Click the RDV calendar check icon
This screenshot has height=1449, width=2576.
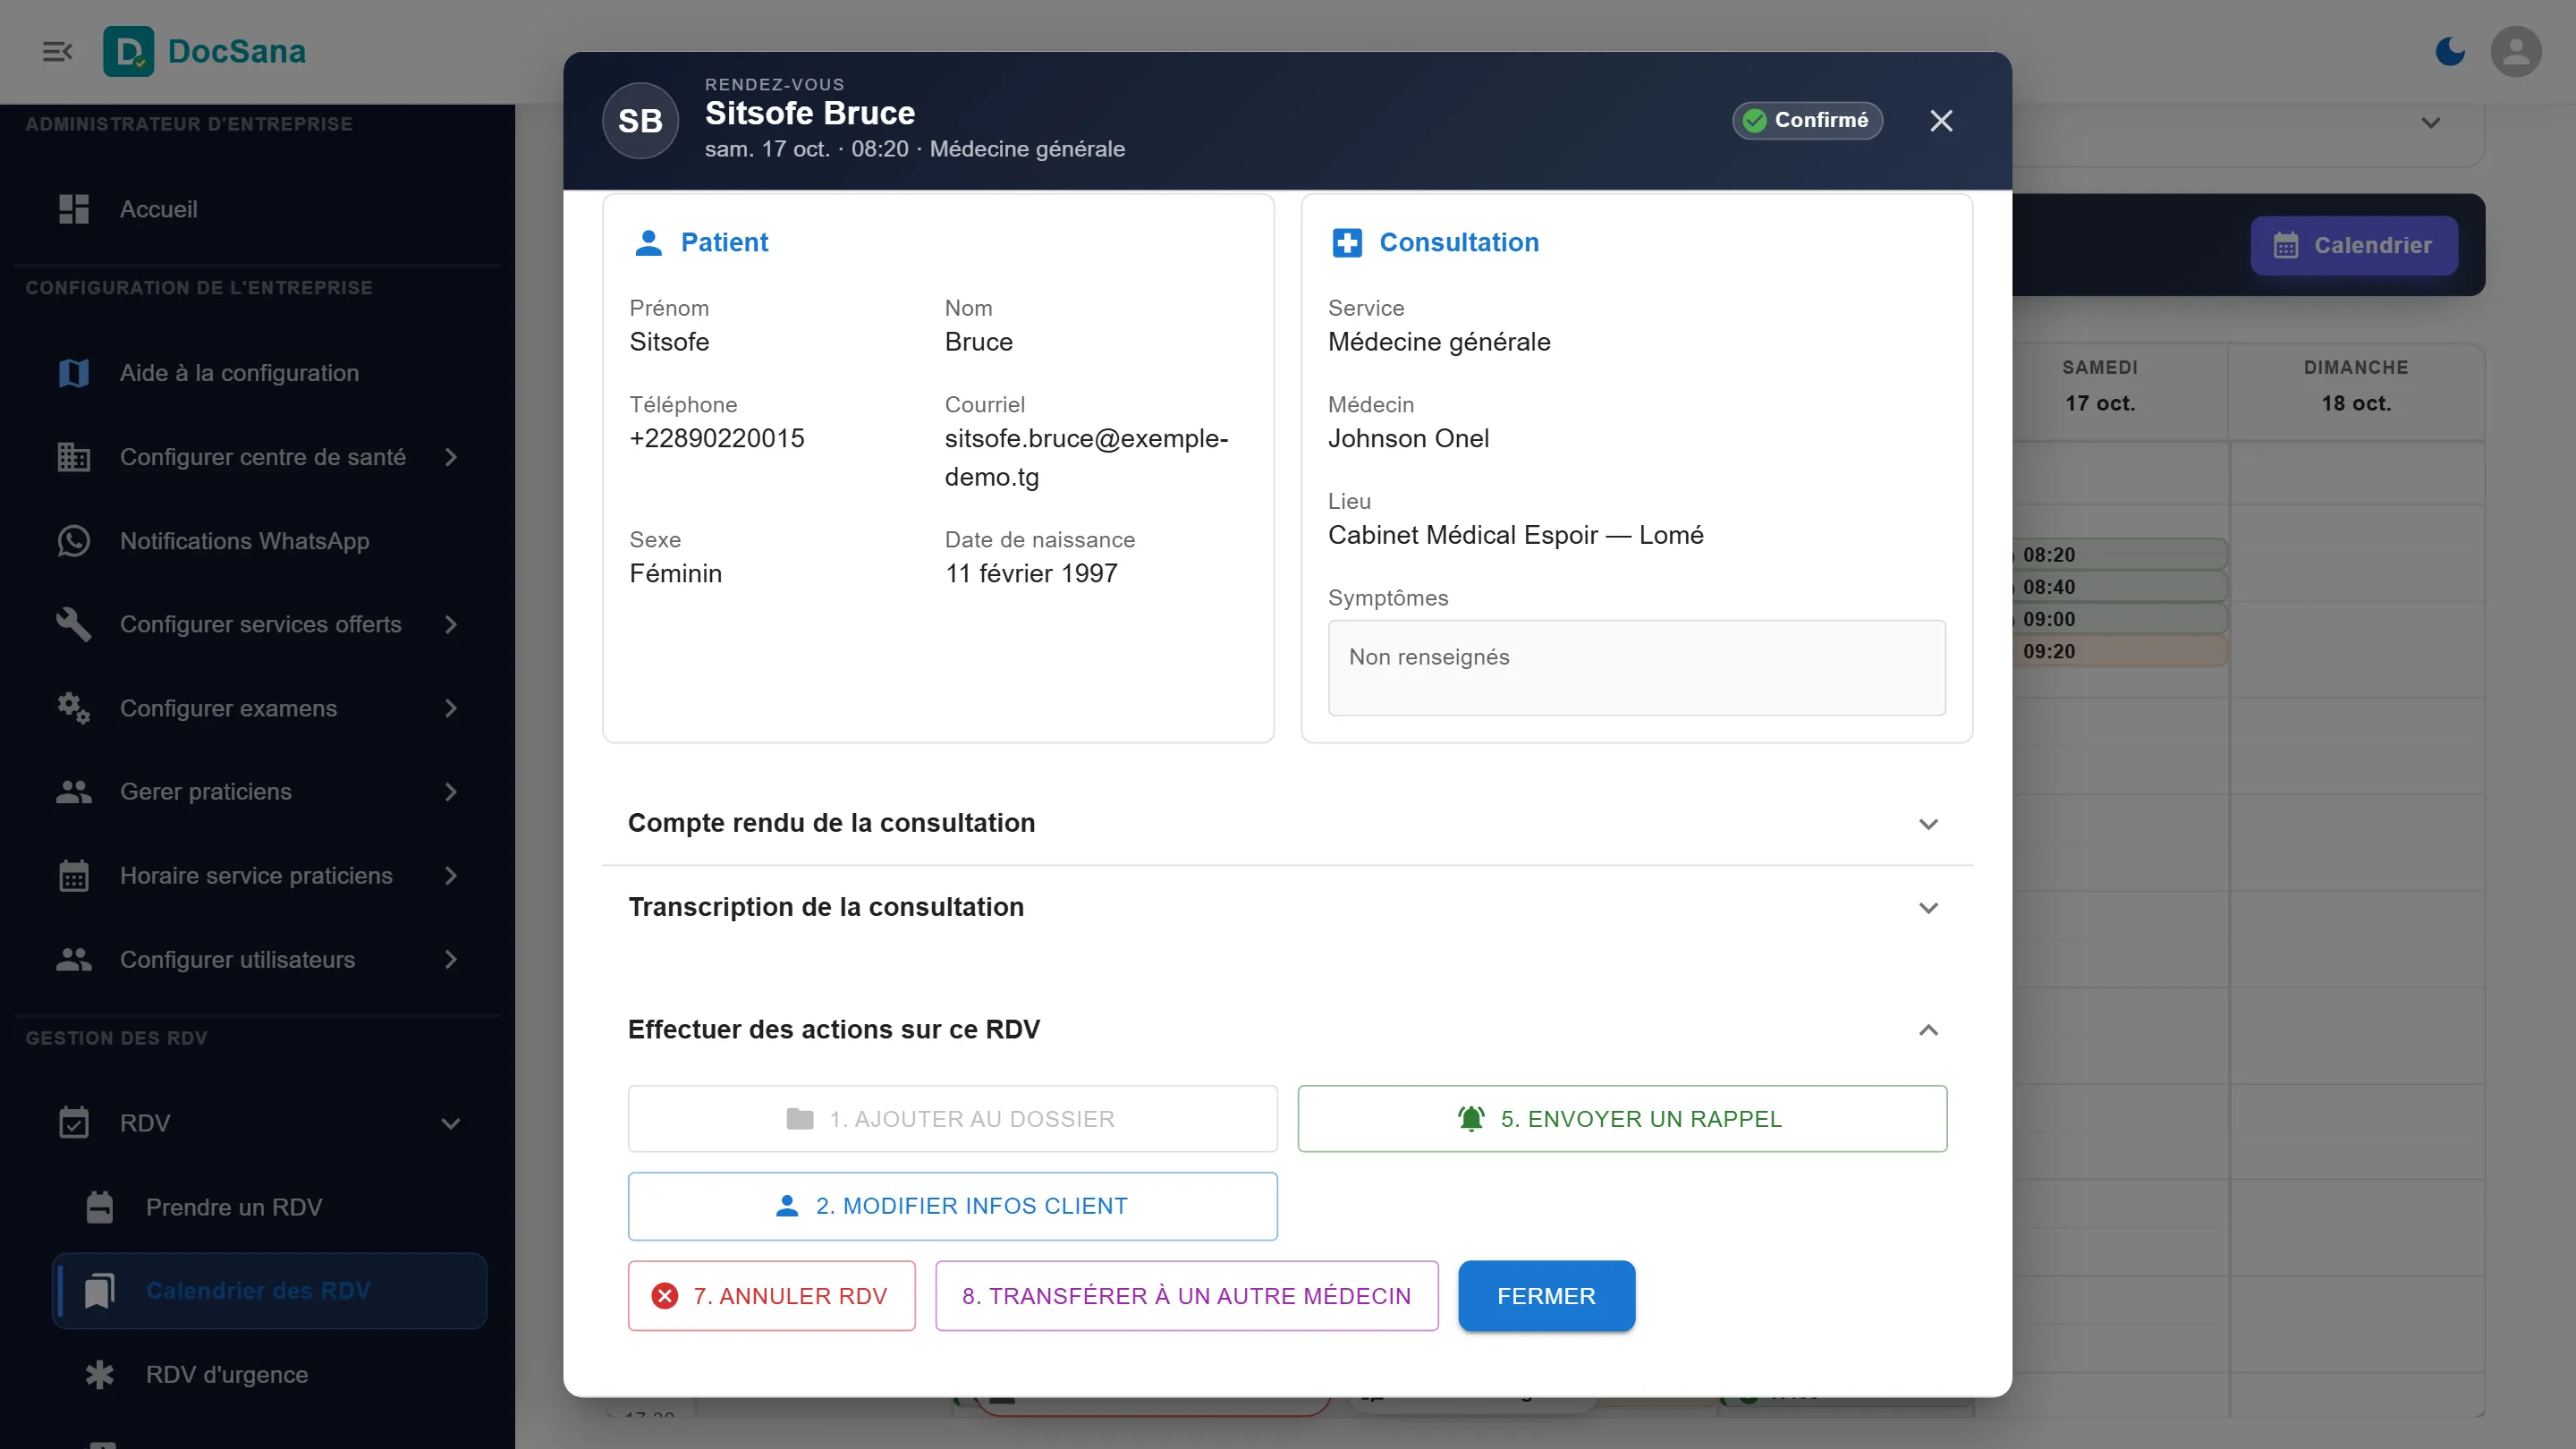(74, 1124)
